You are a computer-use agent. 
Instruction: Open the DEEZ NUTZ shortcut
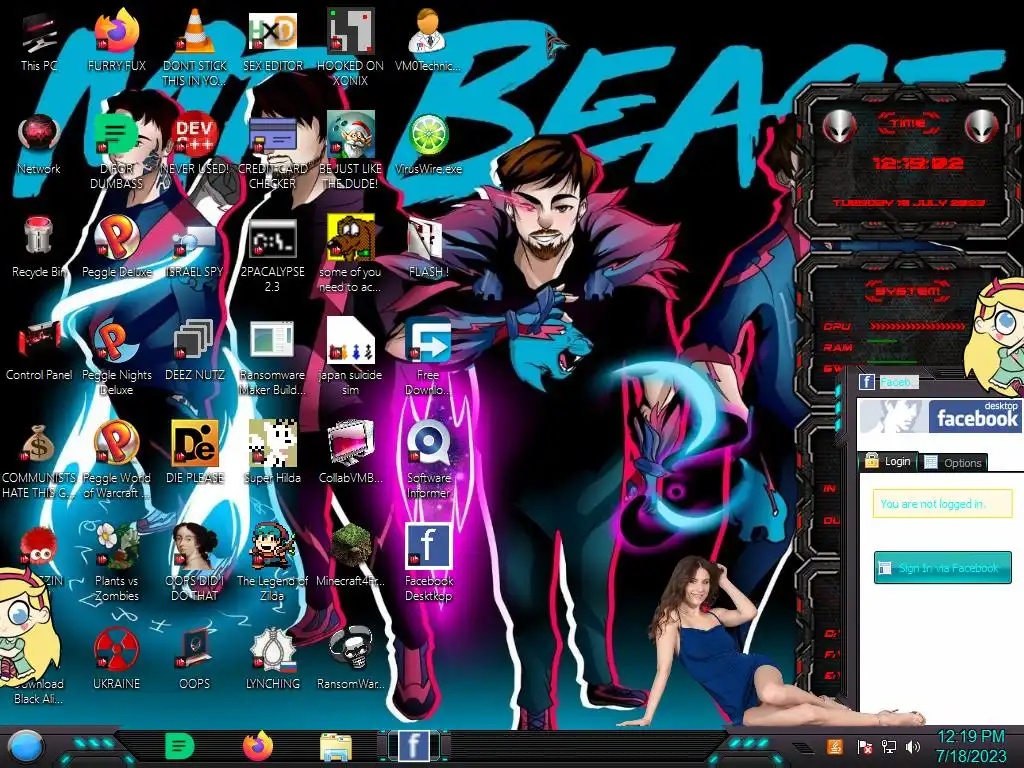point(195,341)
